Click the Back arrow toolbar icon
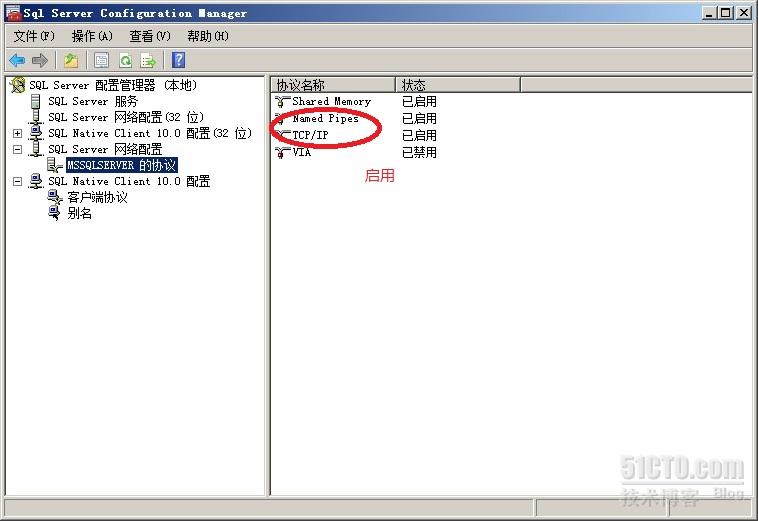758x521 pixels. point(17,60)
